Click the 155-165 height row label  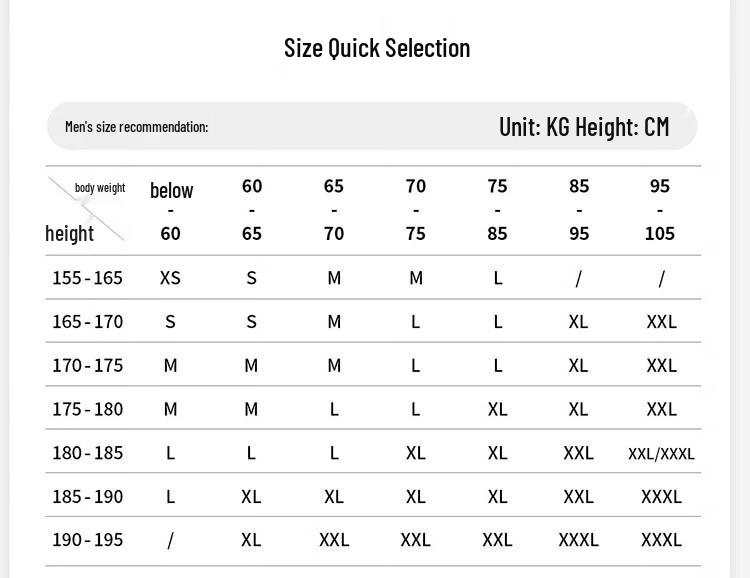(88, 278)
